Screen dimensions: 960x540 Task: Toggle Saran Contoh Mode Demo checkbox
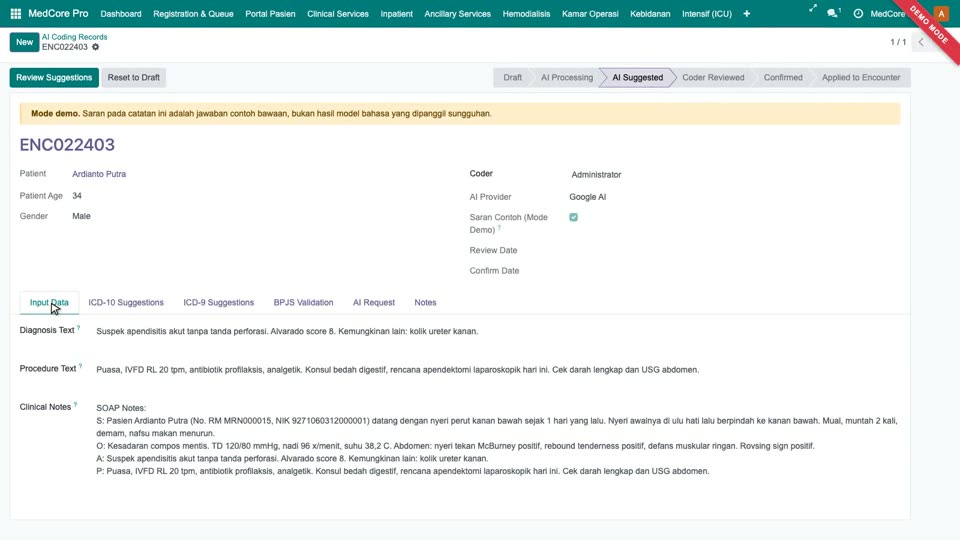pyautogui.click(x=573, y=217)
